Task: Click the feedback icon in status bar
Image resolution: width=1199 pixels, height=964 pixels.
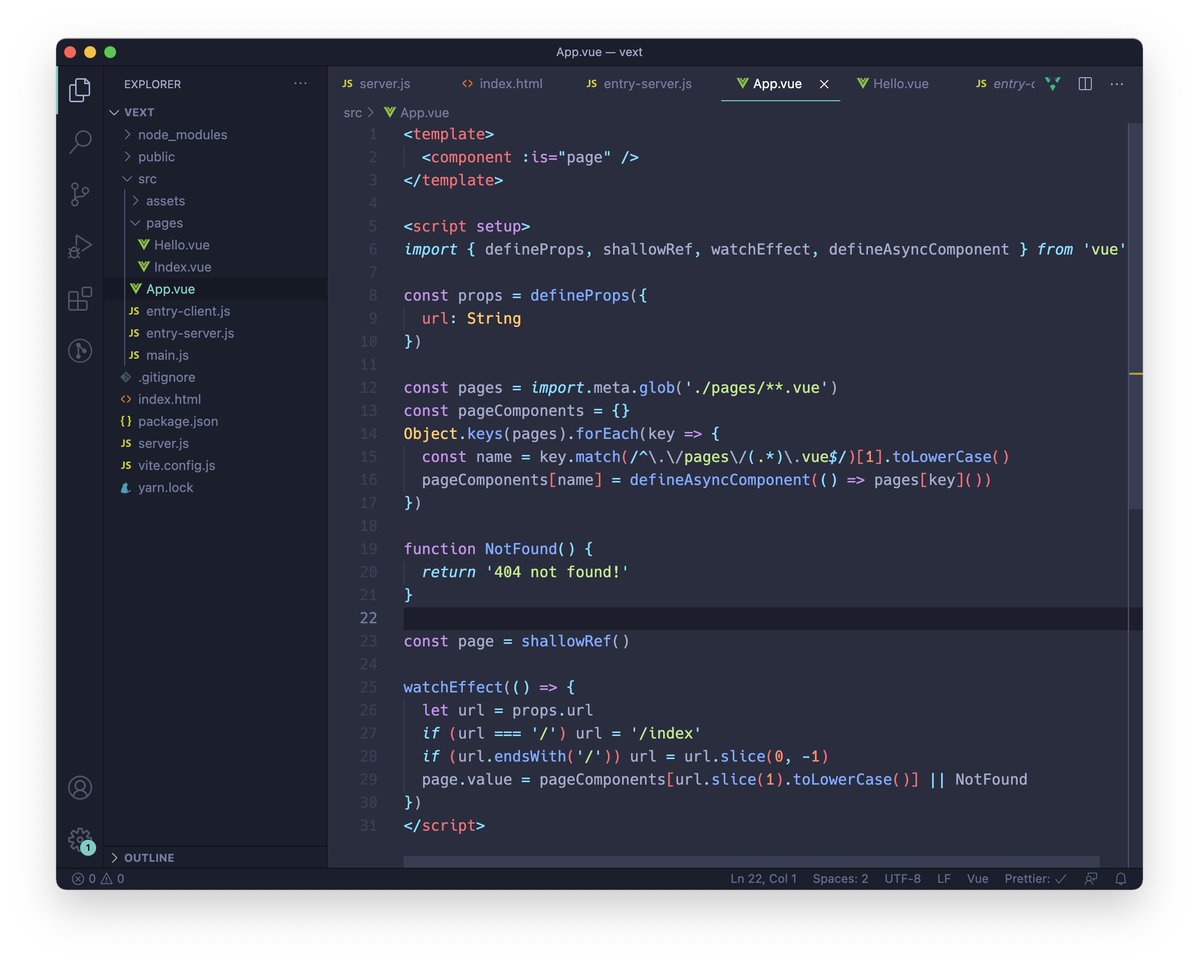Action: (1091, 879)
